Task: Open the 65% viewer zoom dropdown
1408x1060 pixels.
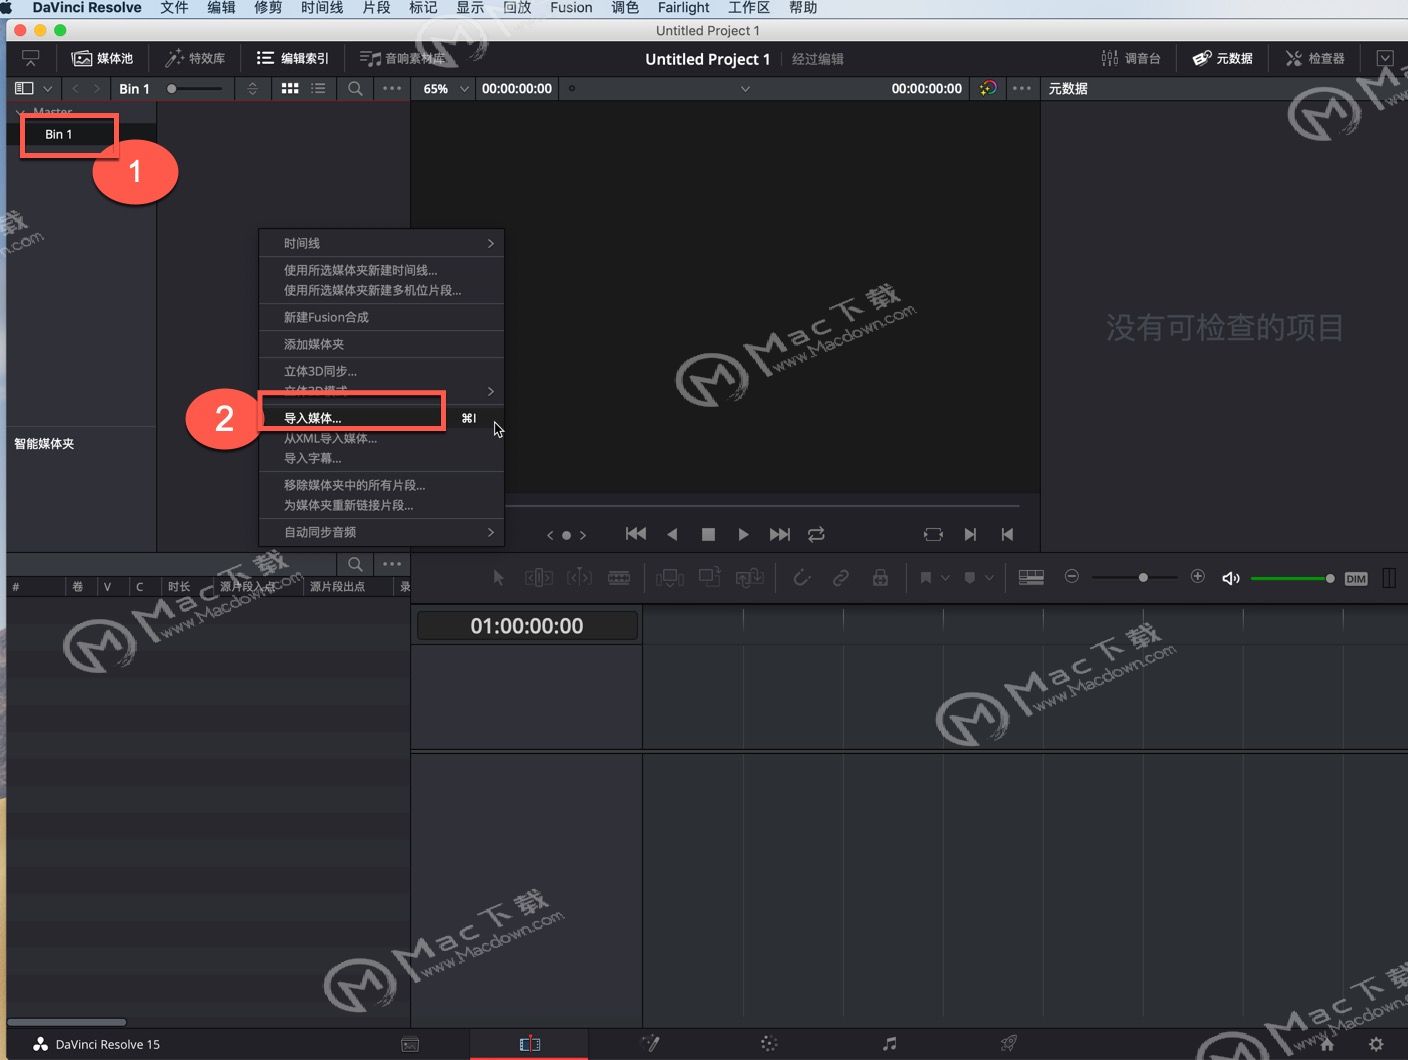Action: (446, 89)
